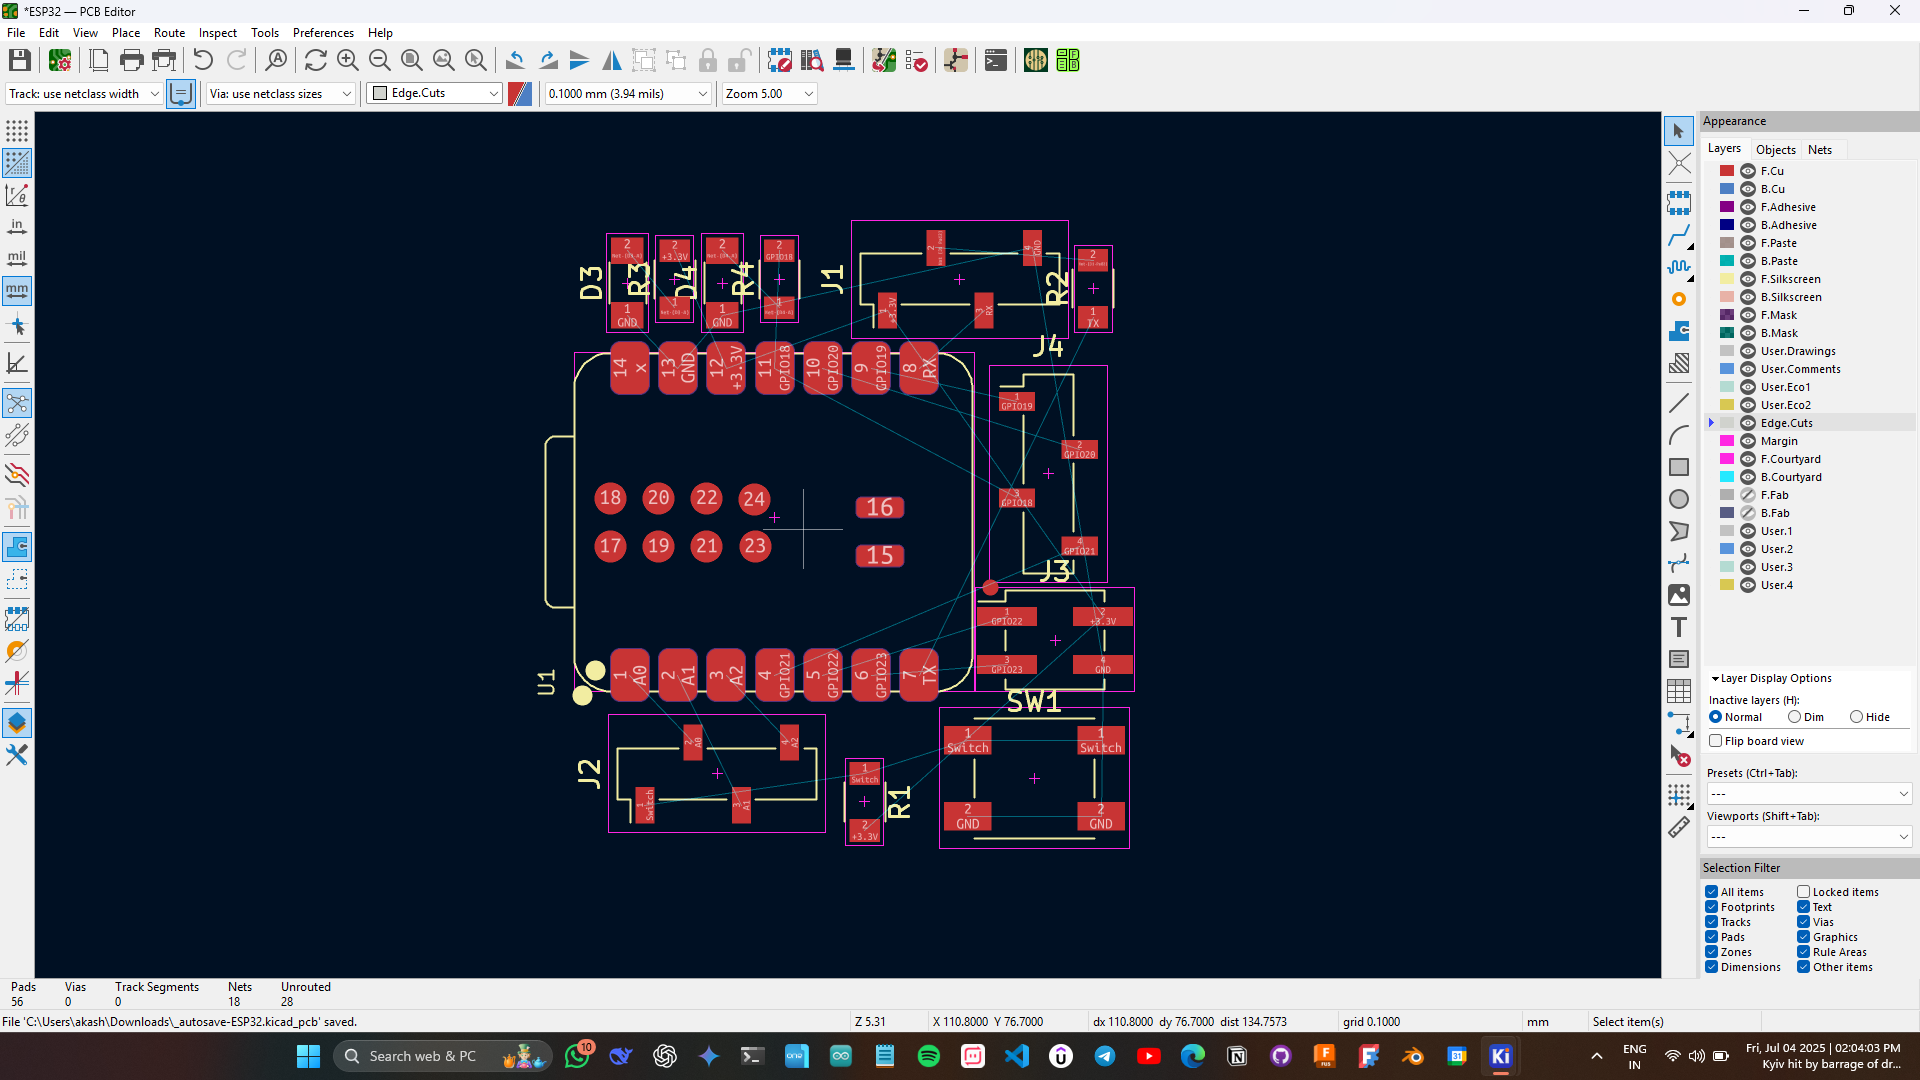The image size is (1920, 1080).
Task: Show the F.Fab layer via eye
Action: 1748,495
